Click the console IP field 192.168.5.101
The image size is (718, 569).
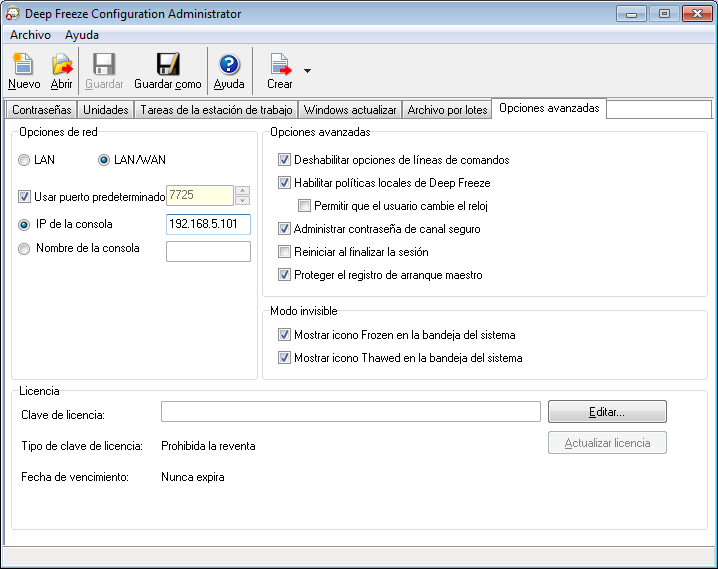tap(208, 224)
